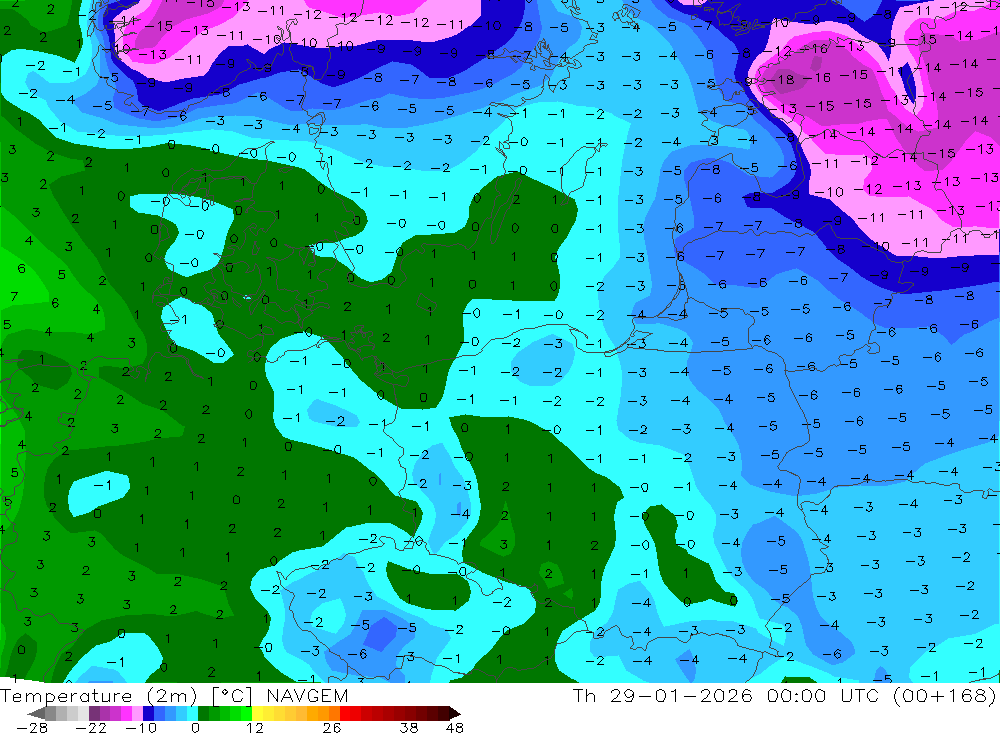The height and width of the screenshot is (733, 1000).
Task: Click the '-28' legend scale label
Action: click(32, 728)
